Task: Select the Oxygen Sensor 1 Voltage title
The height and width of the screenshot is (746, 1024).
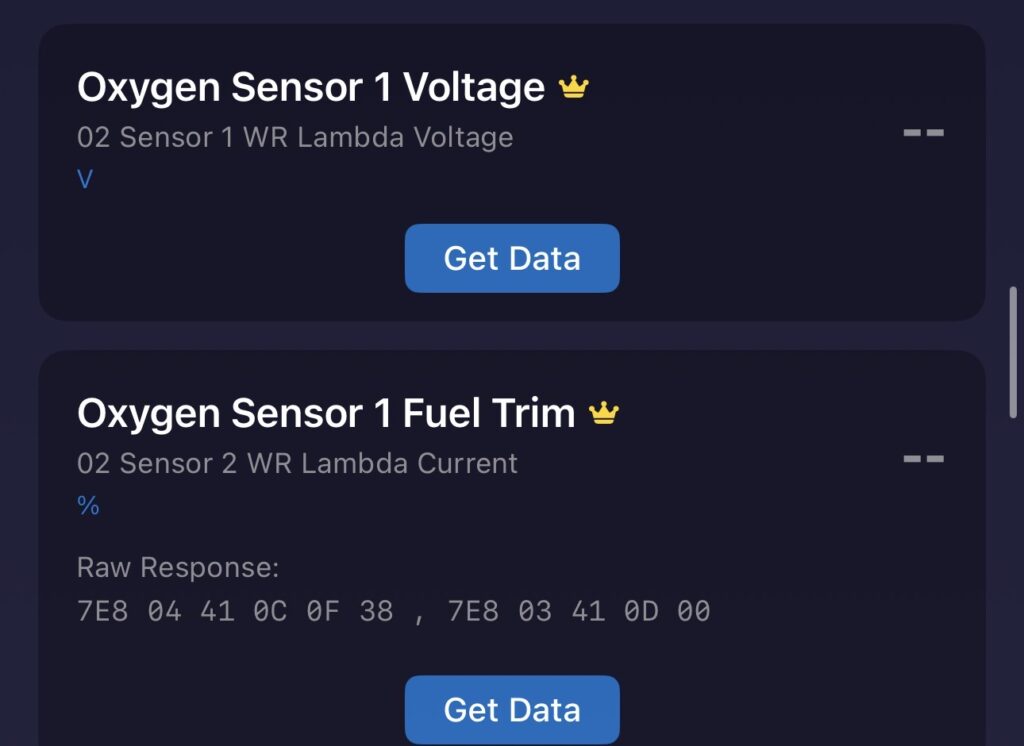Action: (x=310, y=88)
